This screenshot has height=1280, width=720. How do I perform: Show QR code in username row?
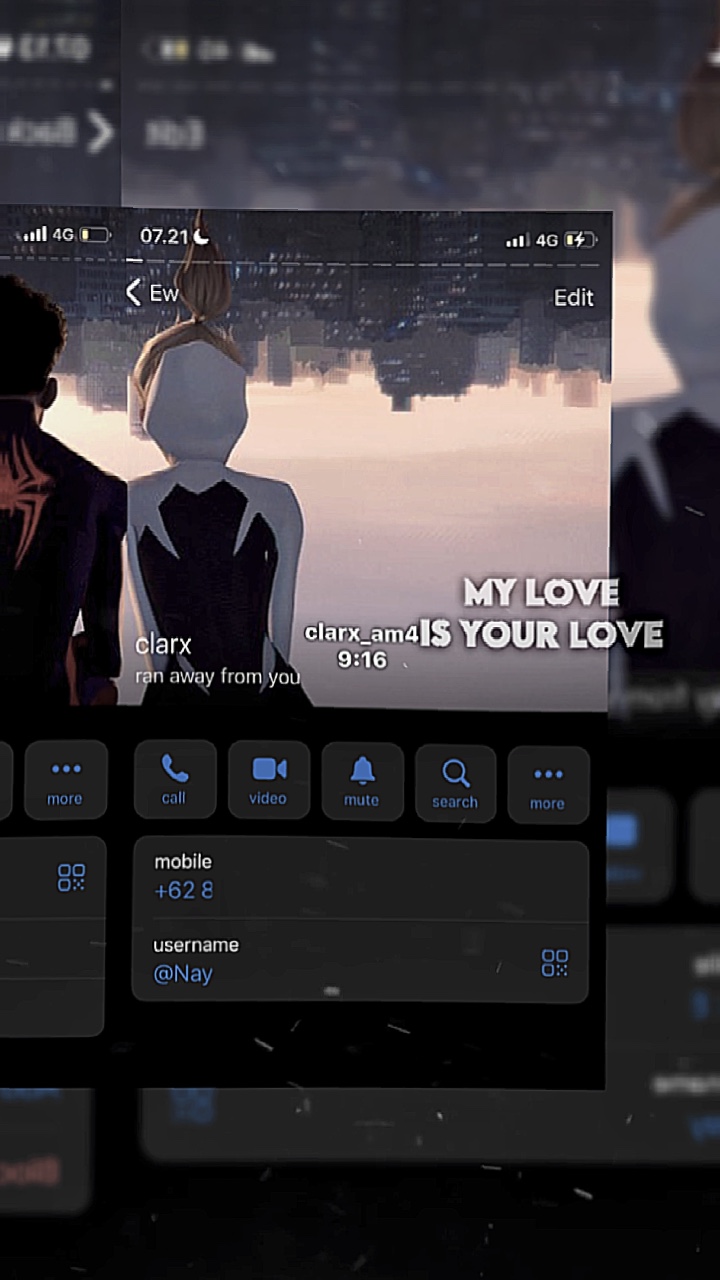point(554,963)
